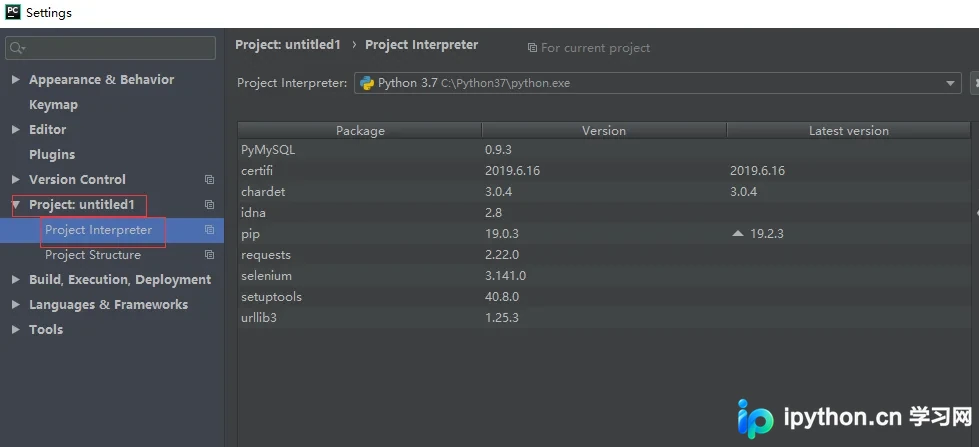Select the certifi package row
The height and width of the screenshot is (447, 979).
click(x=604, y=170)
